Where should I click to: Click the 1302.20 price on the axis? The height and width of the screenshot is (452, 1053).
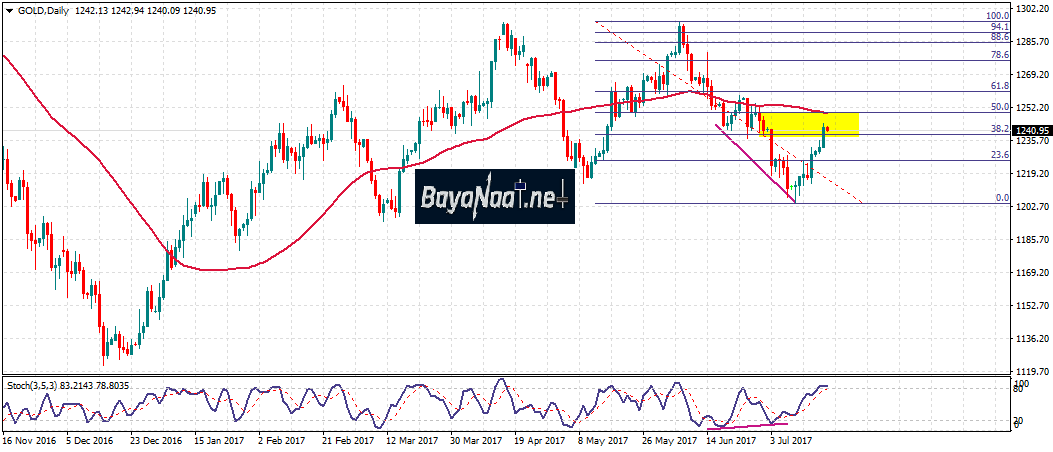[x=1032, y=8]
